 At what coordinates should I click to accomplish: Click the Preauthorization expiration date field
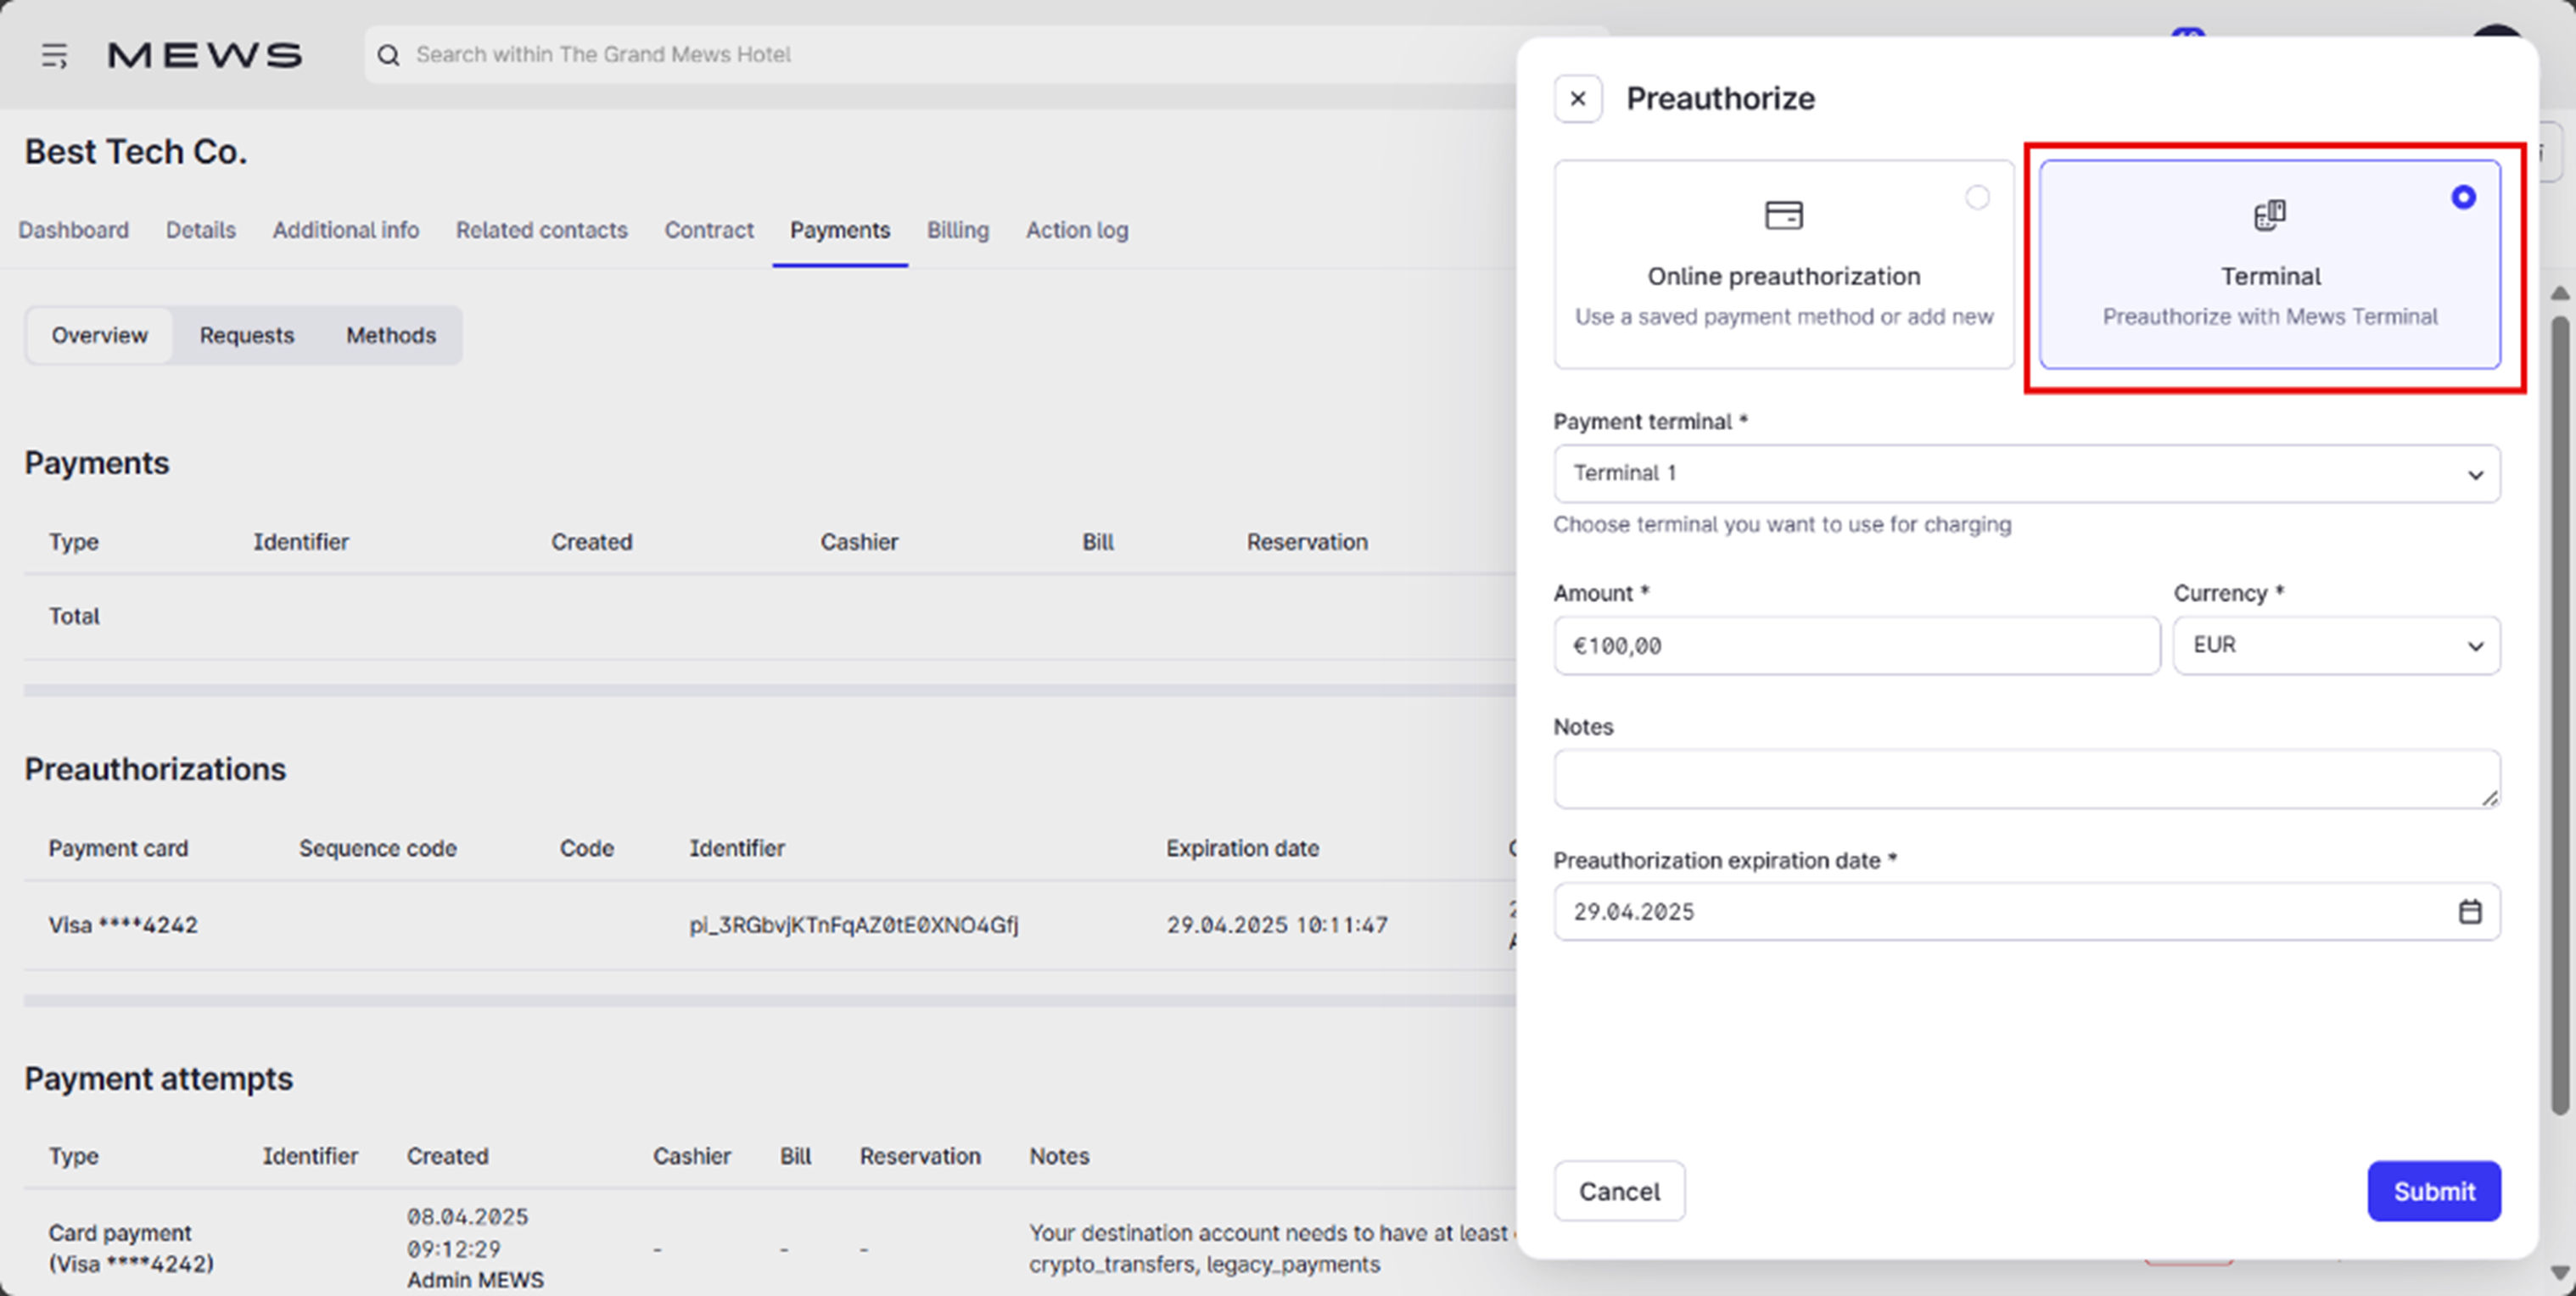point(2026,911)
